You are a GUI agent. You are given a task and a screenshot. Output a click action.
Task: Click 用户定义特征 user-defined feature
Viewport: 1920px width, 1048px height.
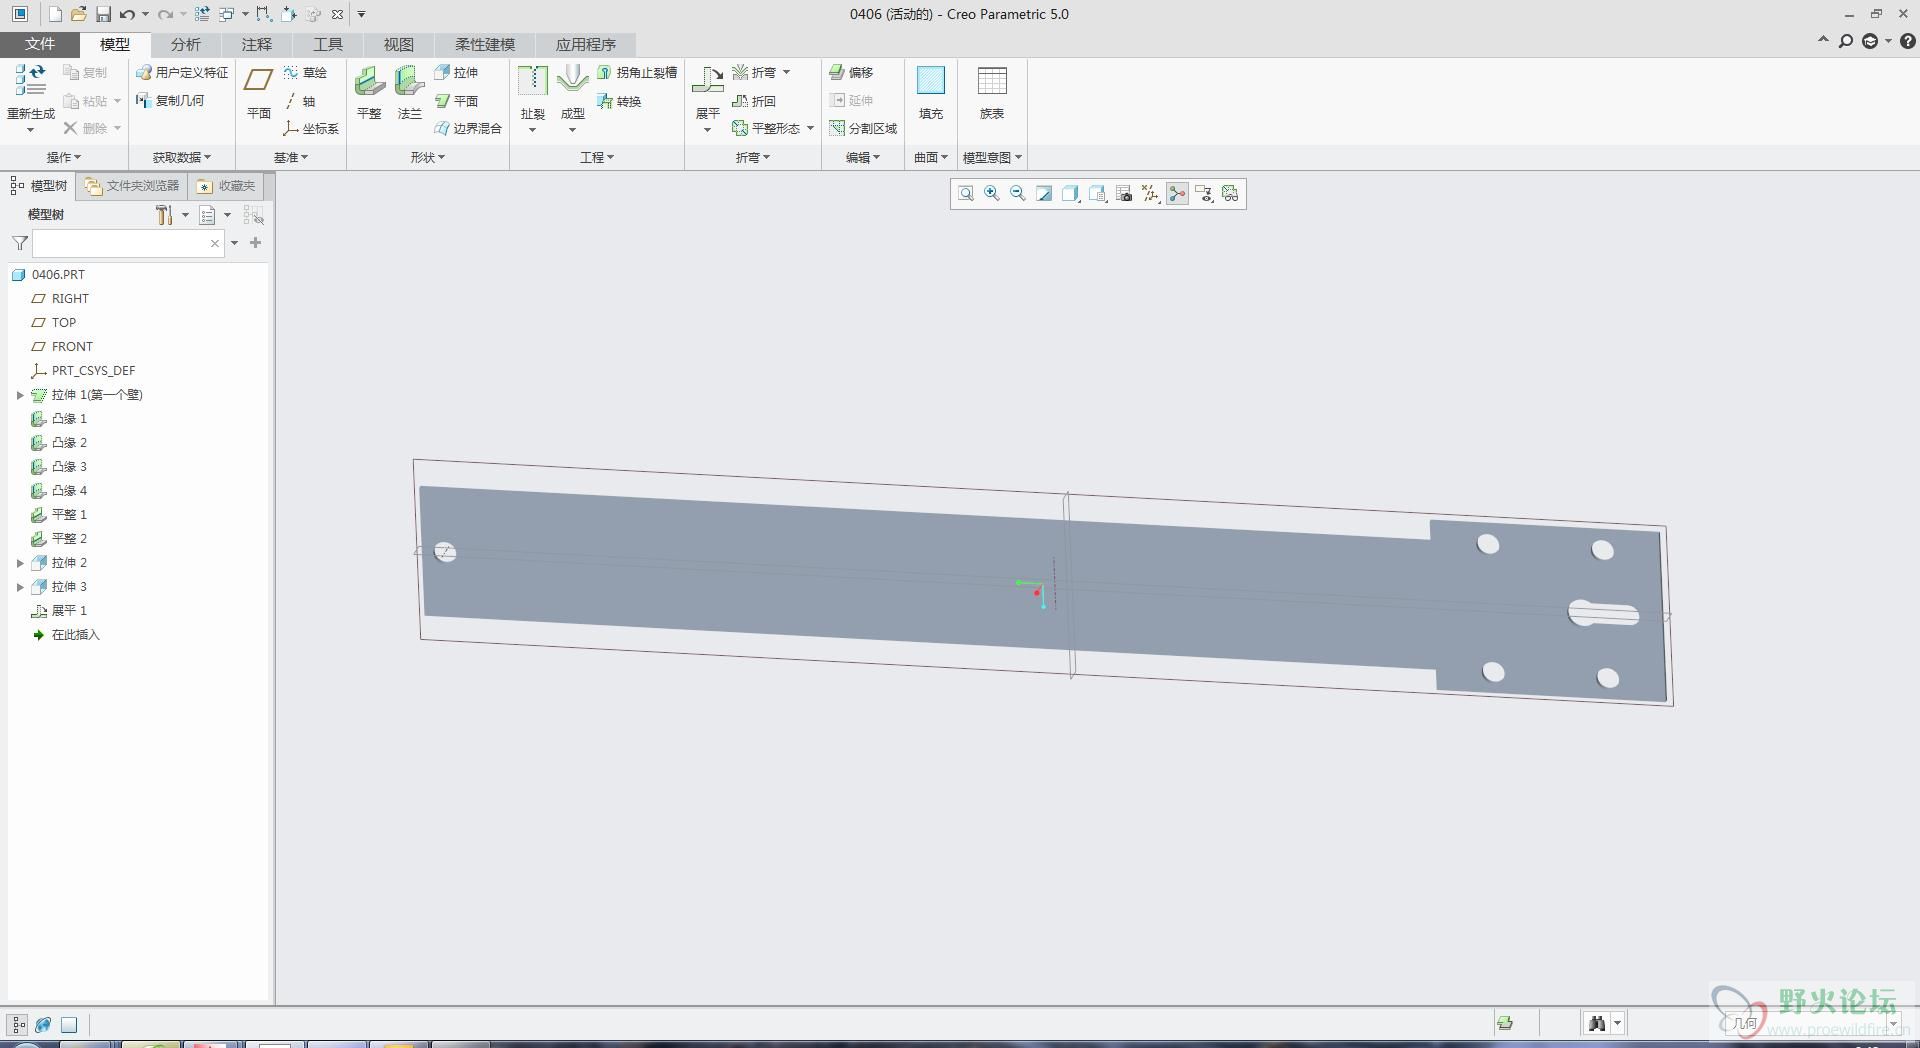pyautogui.click(x=182, y=72)
